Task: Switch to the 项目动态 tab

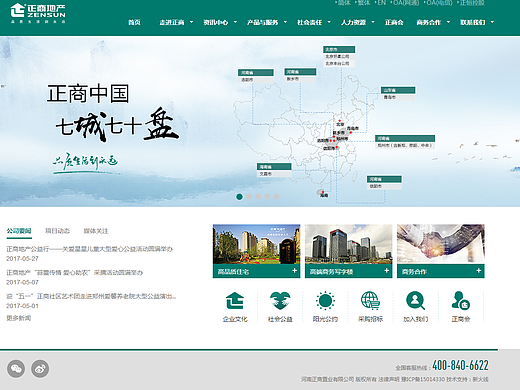Action: (x=57, y=231)
